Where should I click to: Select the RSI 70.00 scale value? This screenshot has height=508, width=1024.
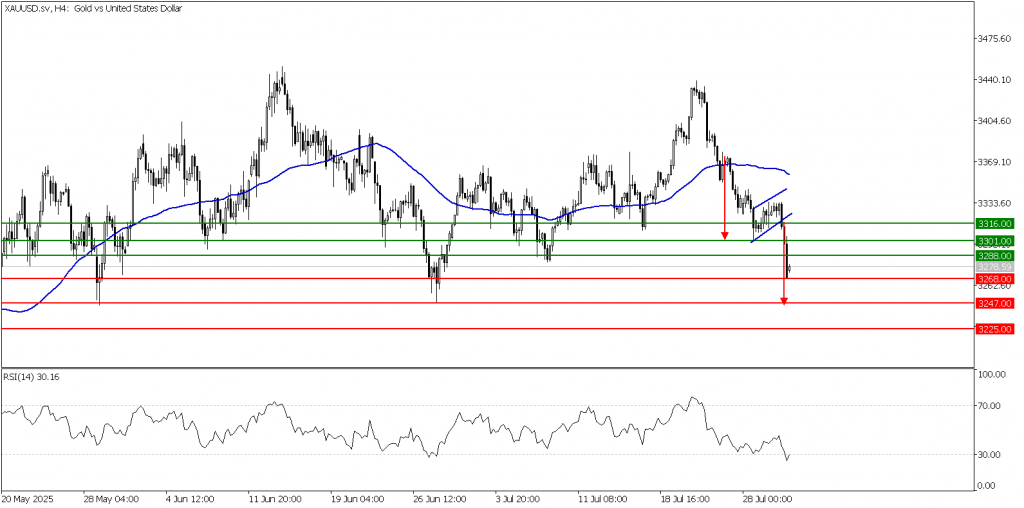(x=991, y=406)
